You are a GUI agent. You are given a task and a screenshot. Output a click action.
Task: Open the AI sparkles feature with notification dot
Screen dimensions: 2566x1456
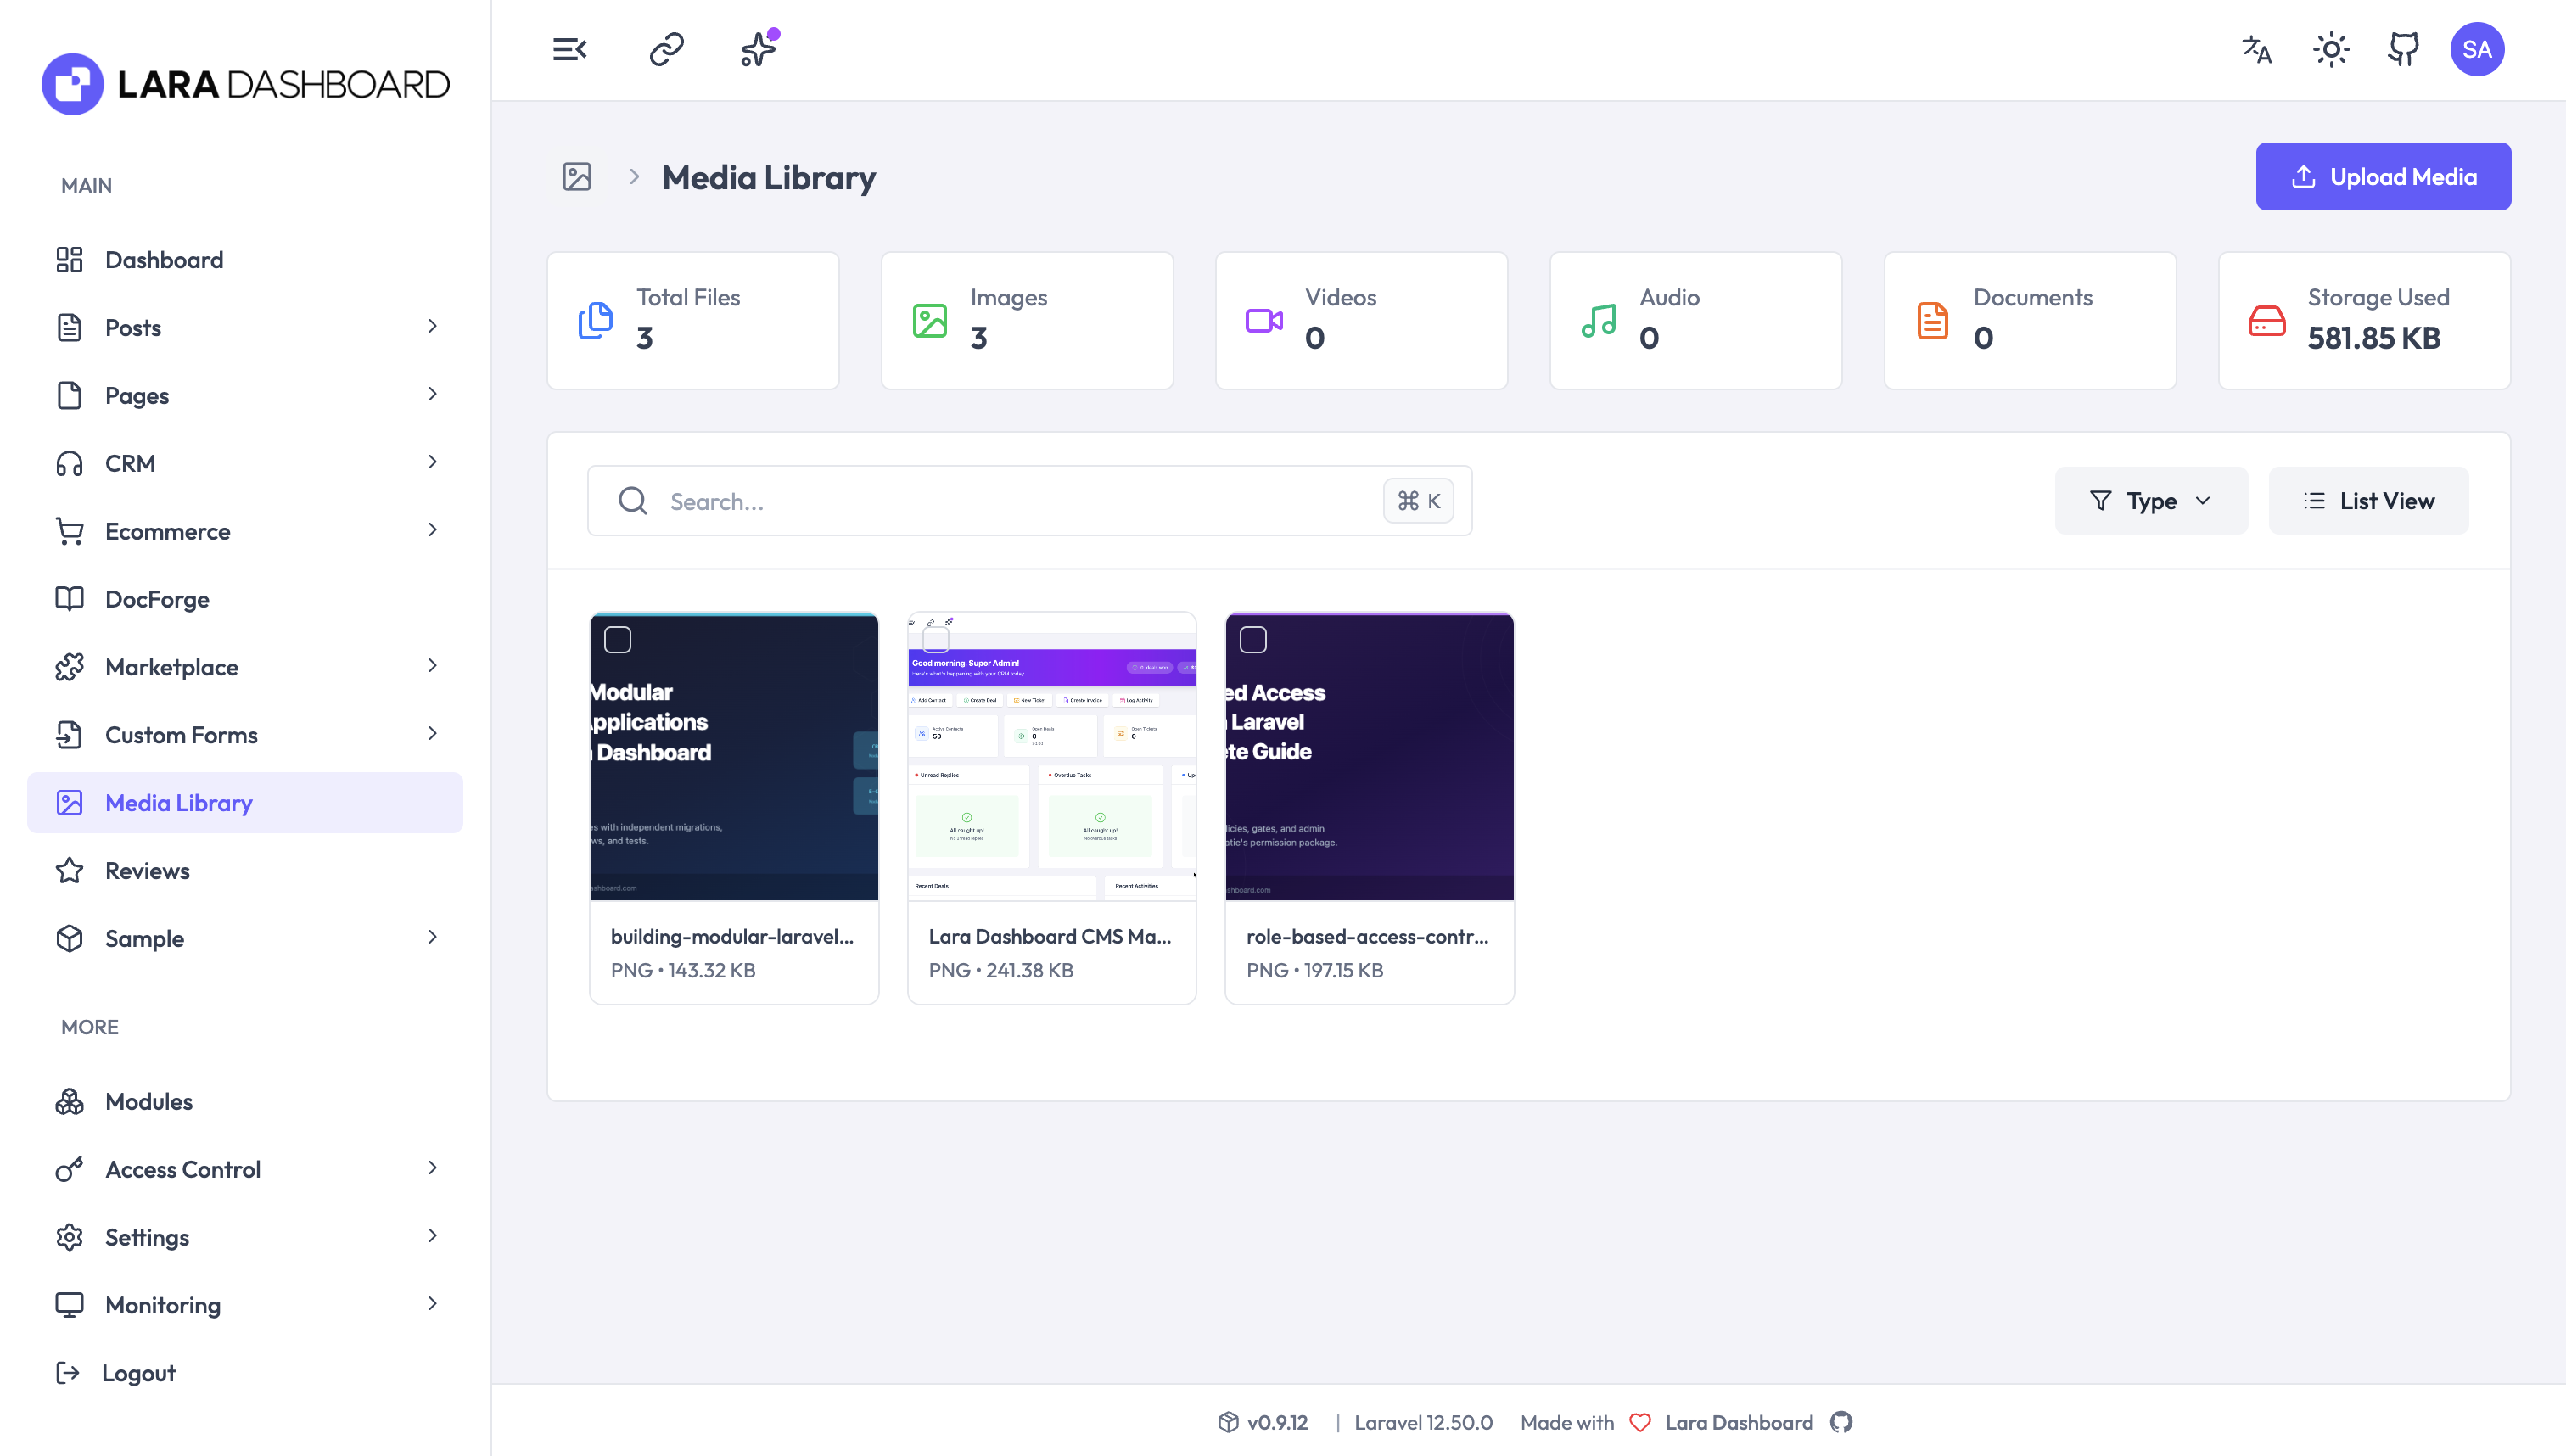click(757, 48)
